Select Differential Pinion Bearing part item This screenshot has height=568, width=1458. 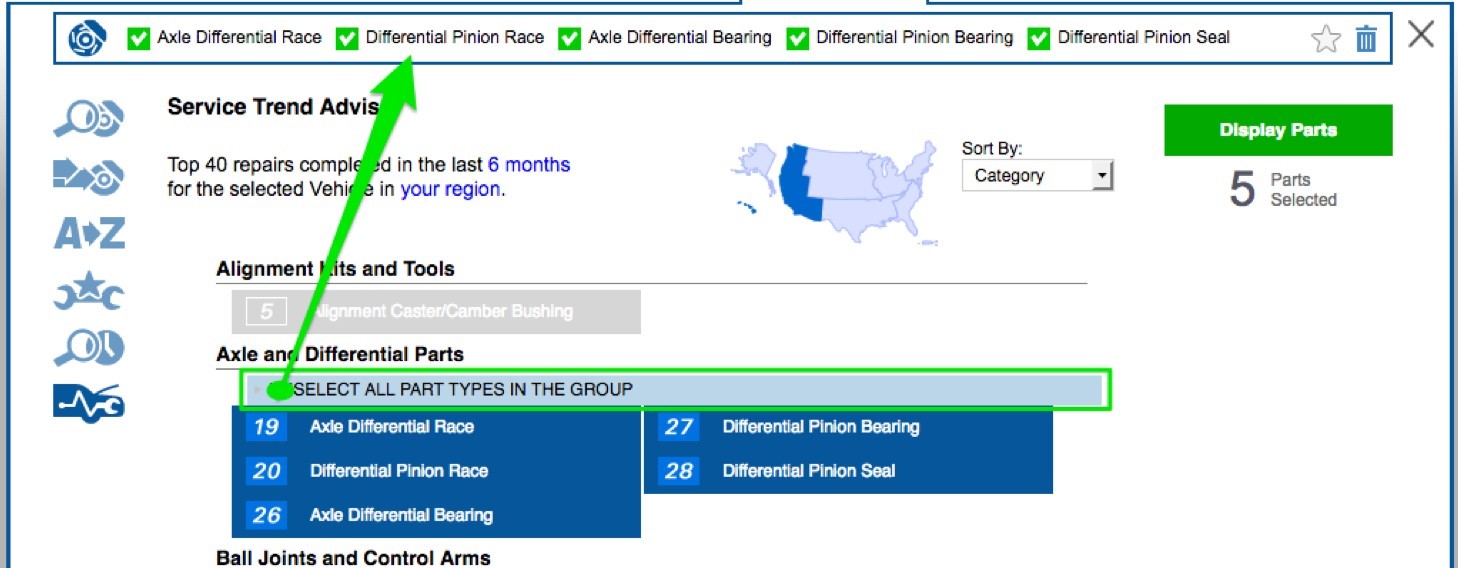tap(820, 427)
